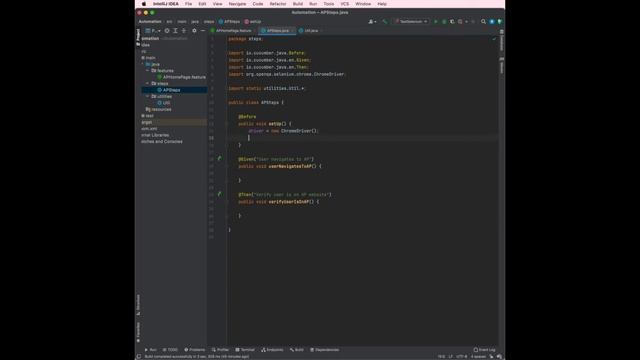Open the Edit menu
Screen dimensions: 640x360
coord(202,4)
